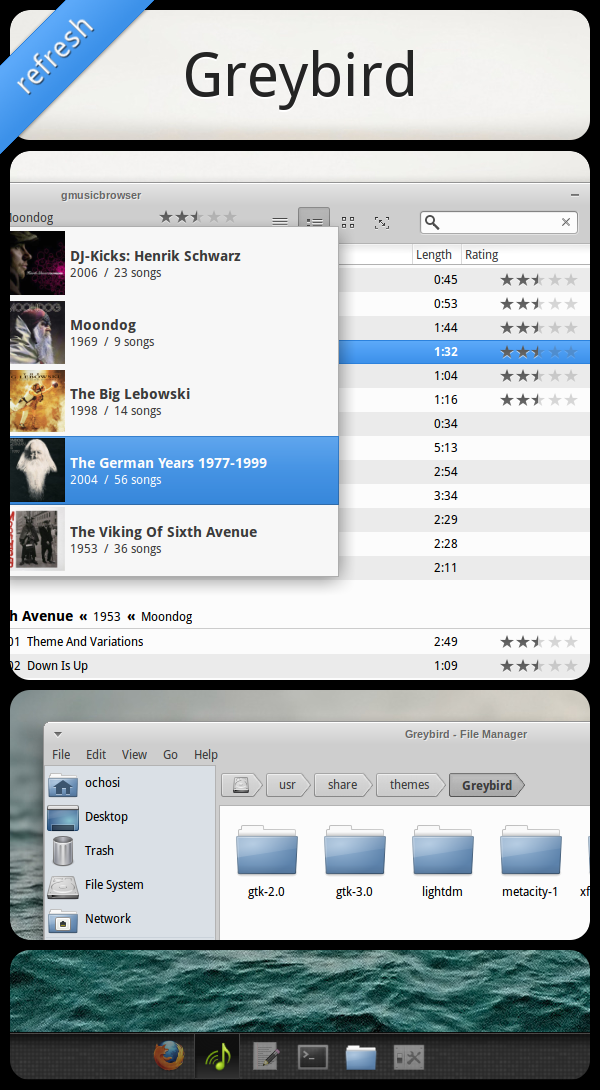Image resolution: width=600 pixels, height=1090 pixels.
Task: Toggle the fullscreen layout button
Action: pyautogui.click(x=381, y=222)
